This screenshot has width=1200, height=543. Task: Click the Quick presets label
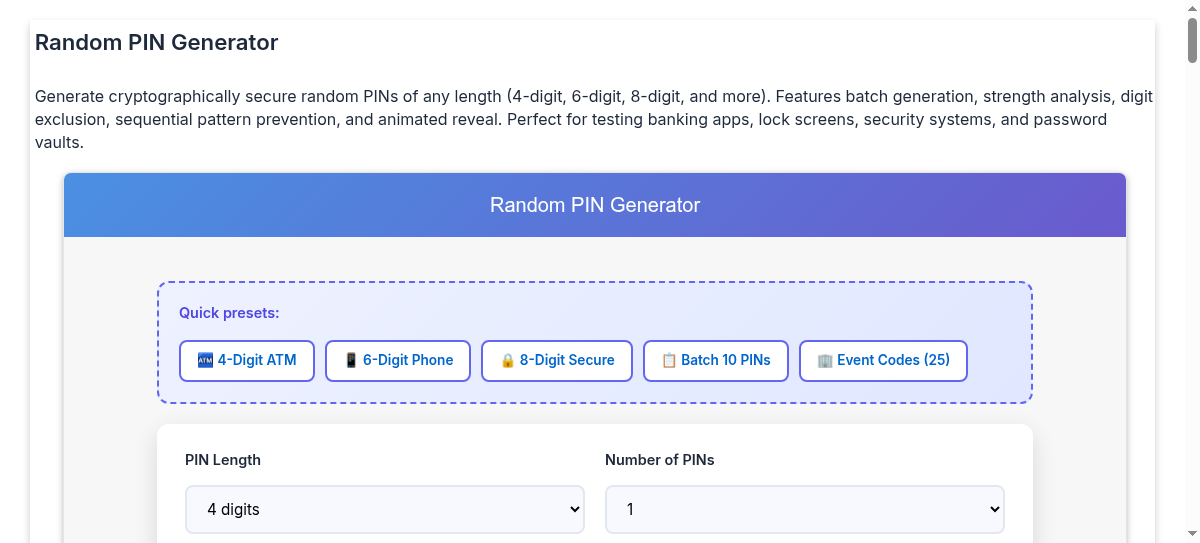229,313
